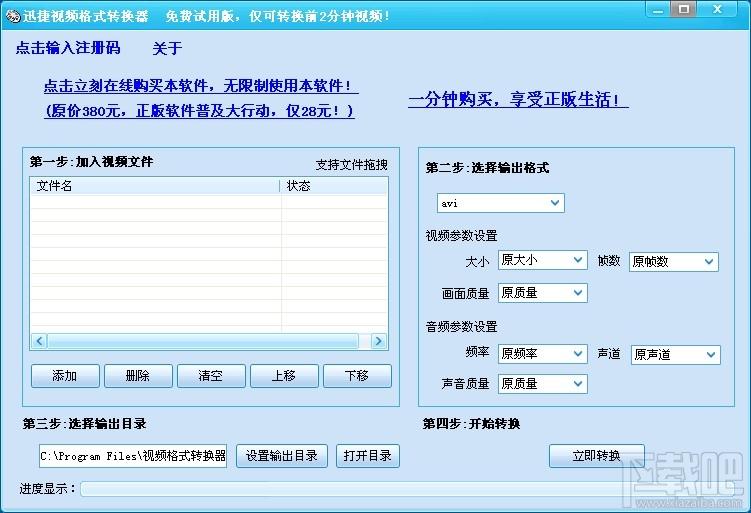Click 点击输入注册码 menu item

point(68,48)
